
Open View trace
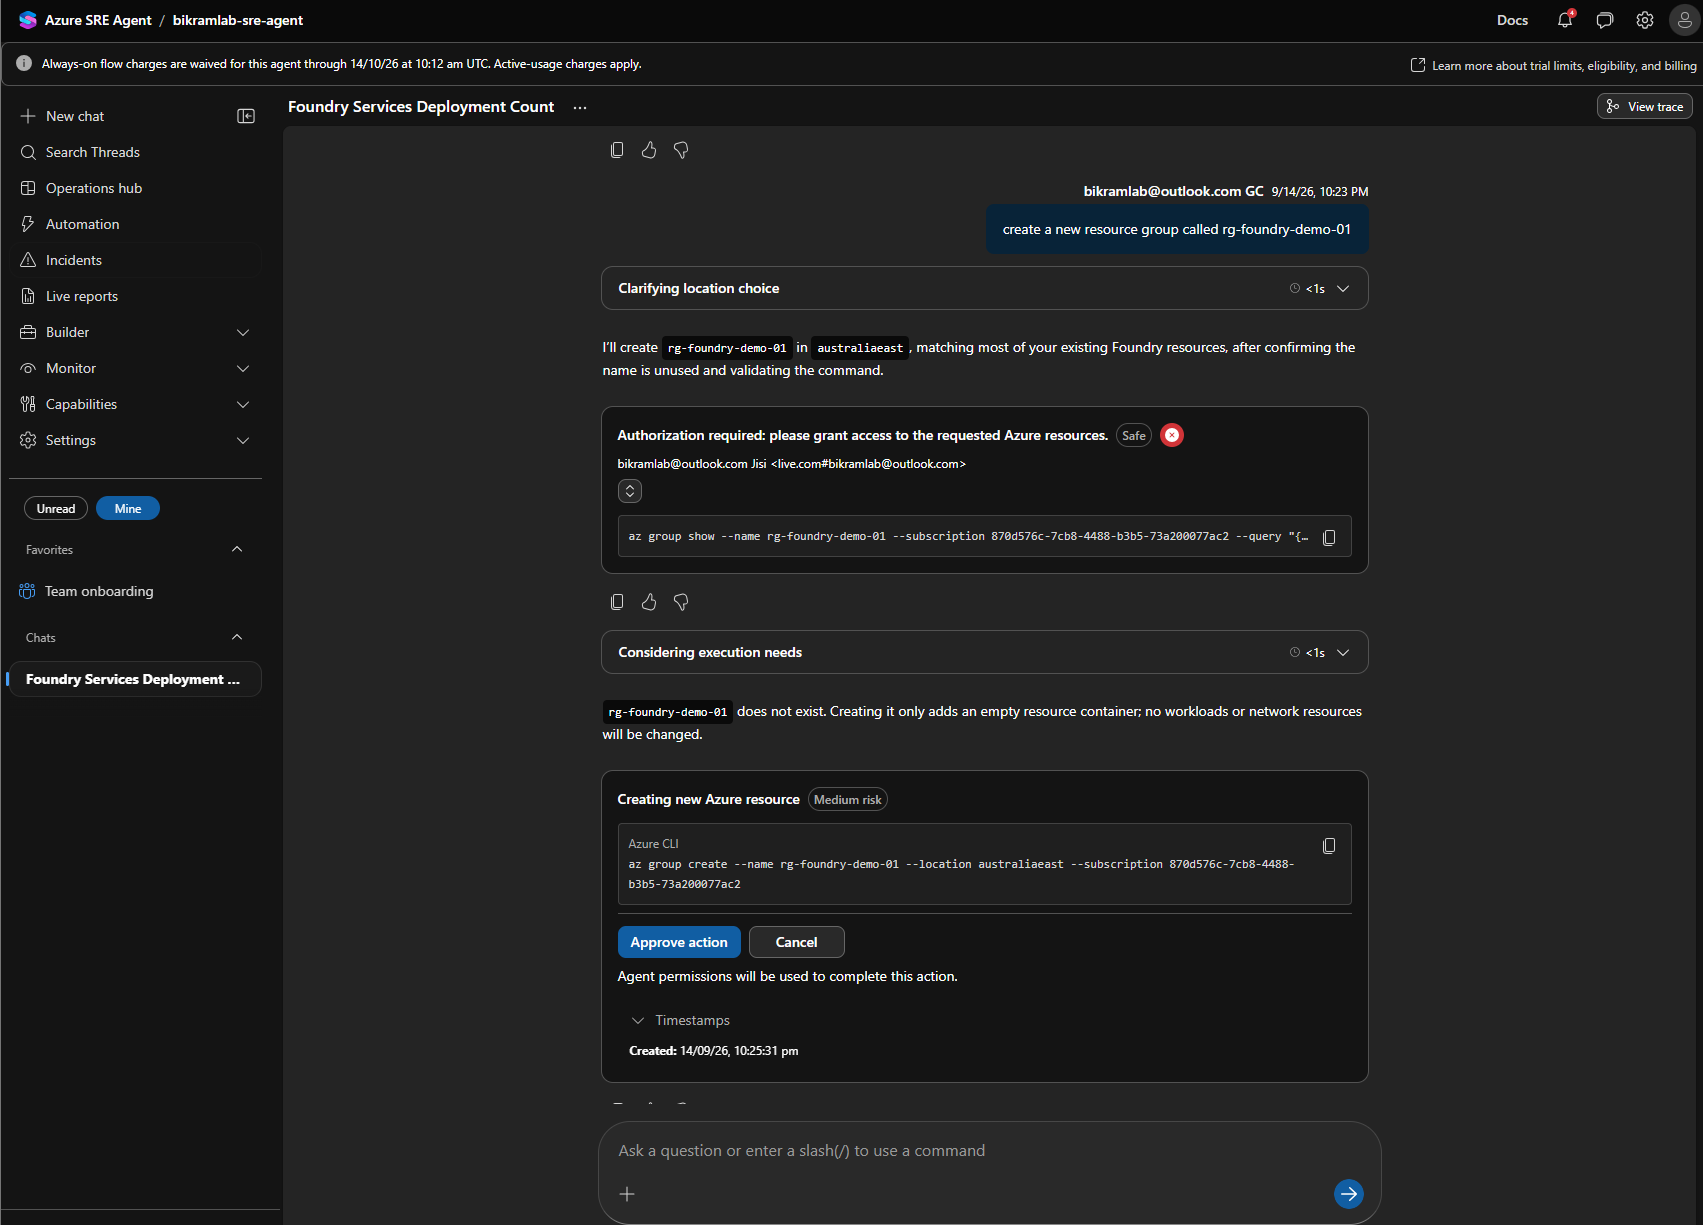pos(1645,107)
